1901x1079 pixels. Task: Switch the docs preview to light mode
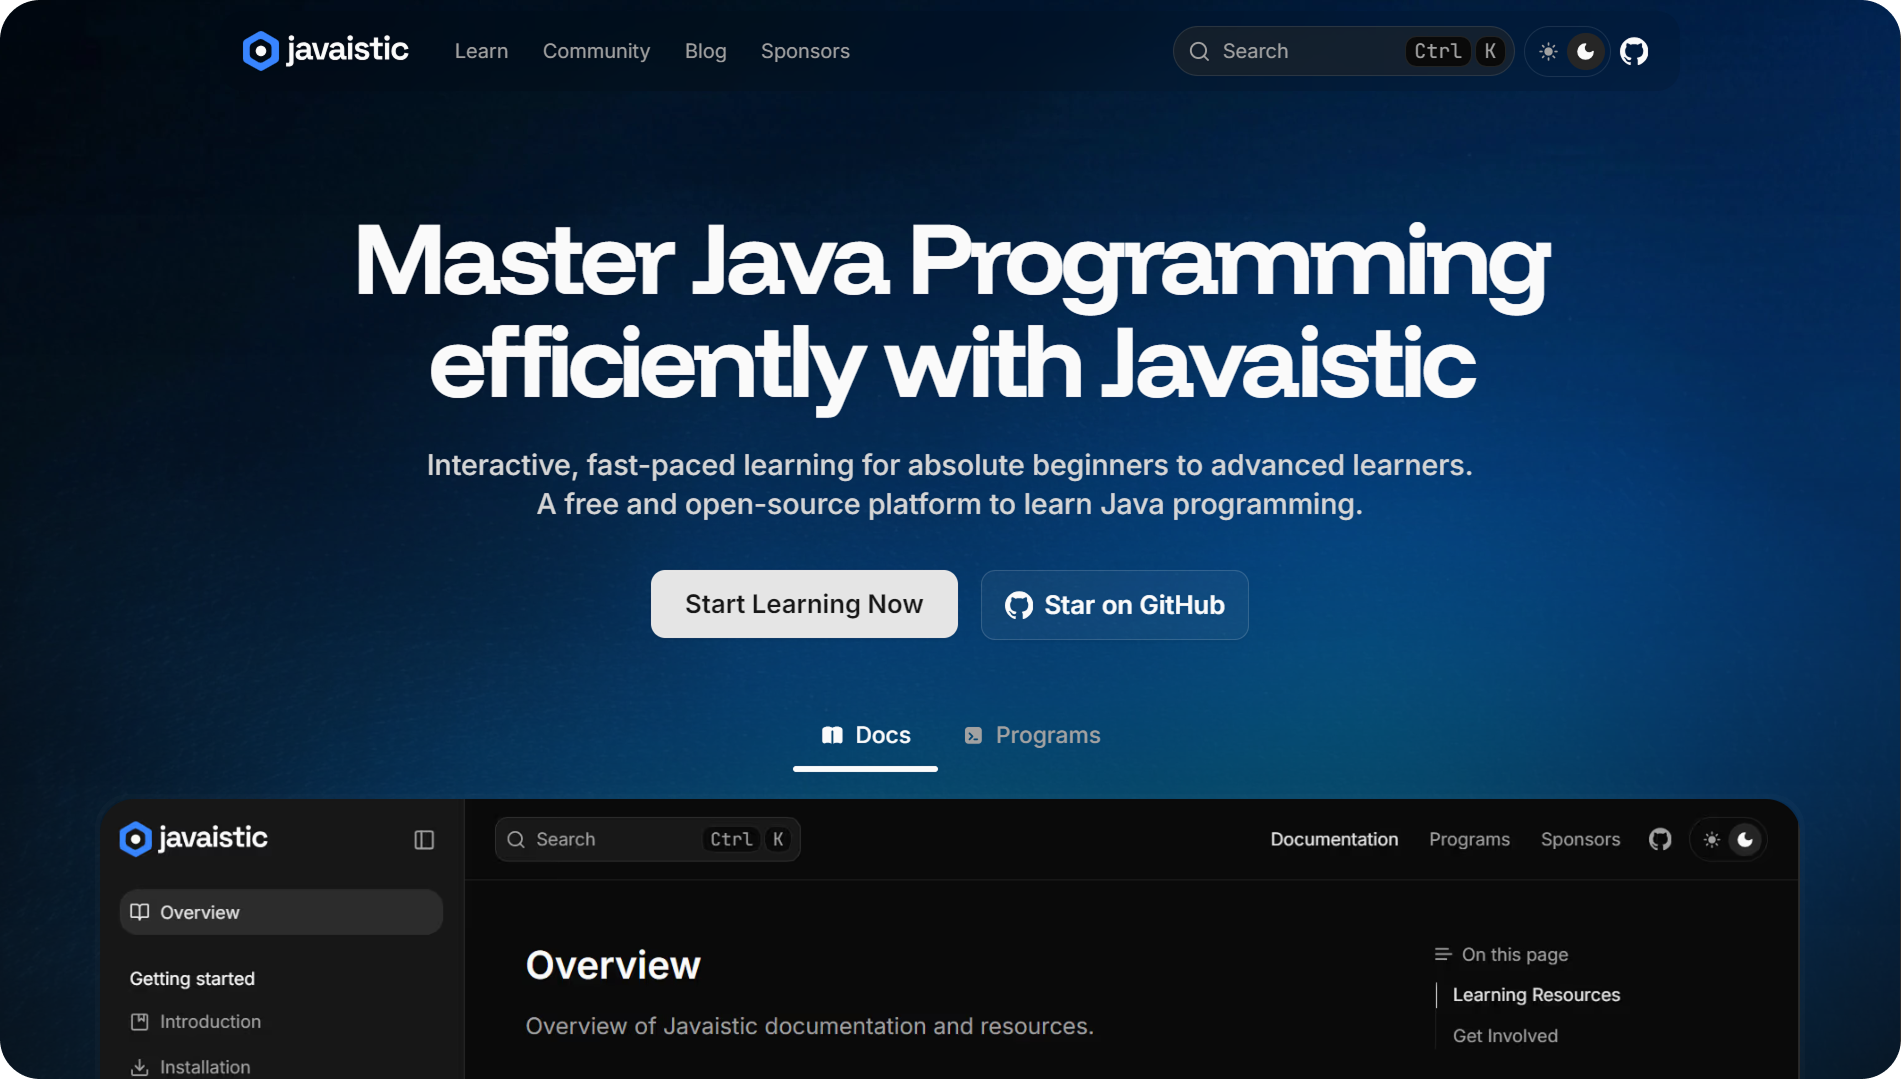coord(1710,839)
